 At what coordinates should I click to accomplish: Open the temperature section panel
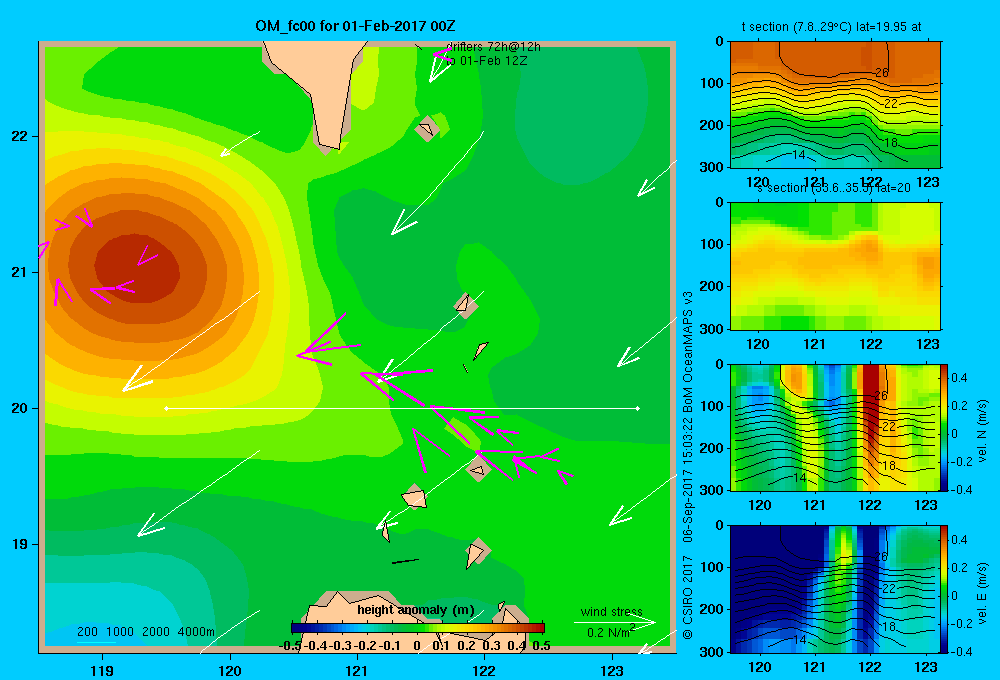click(x=835, y=104)
